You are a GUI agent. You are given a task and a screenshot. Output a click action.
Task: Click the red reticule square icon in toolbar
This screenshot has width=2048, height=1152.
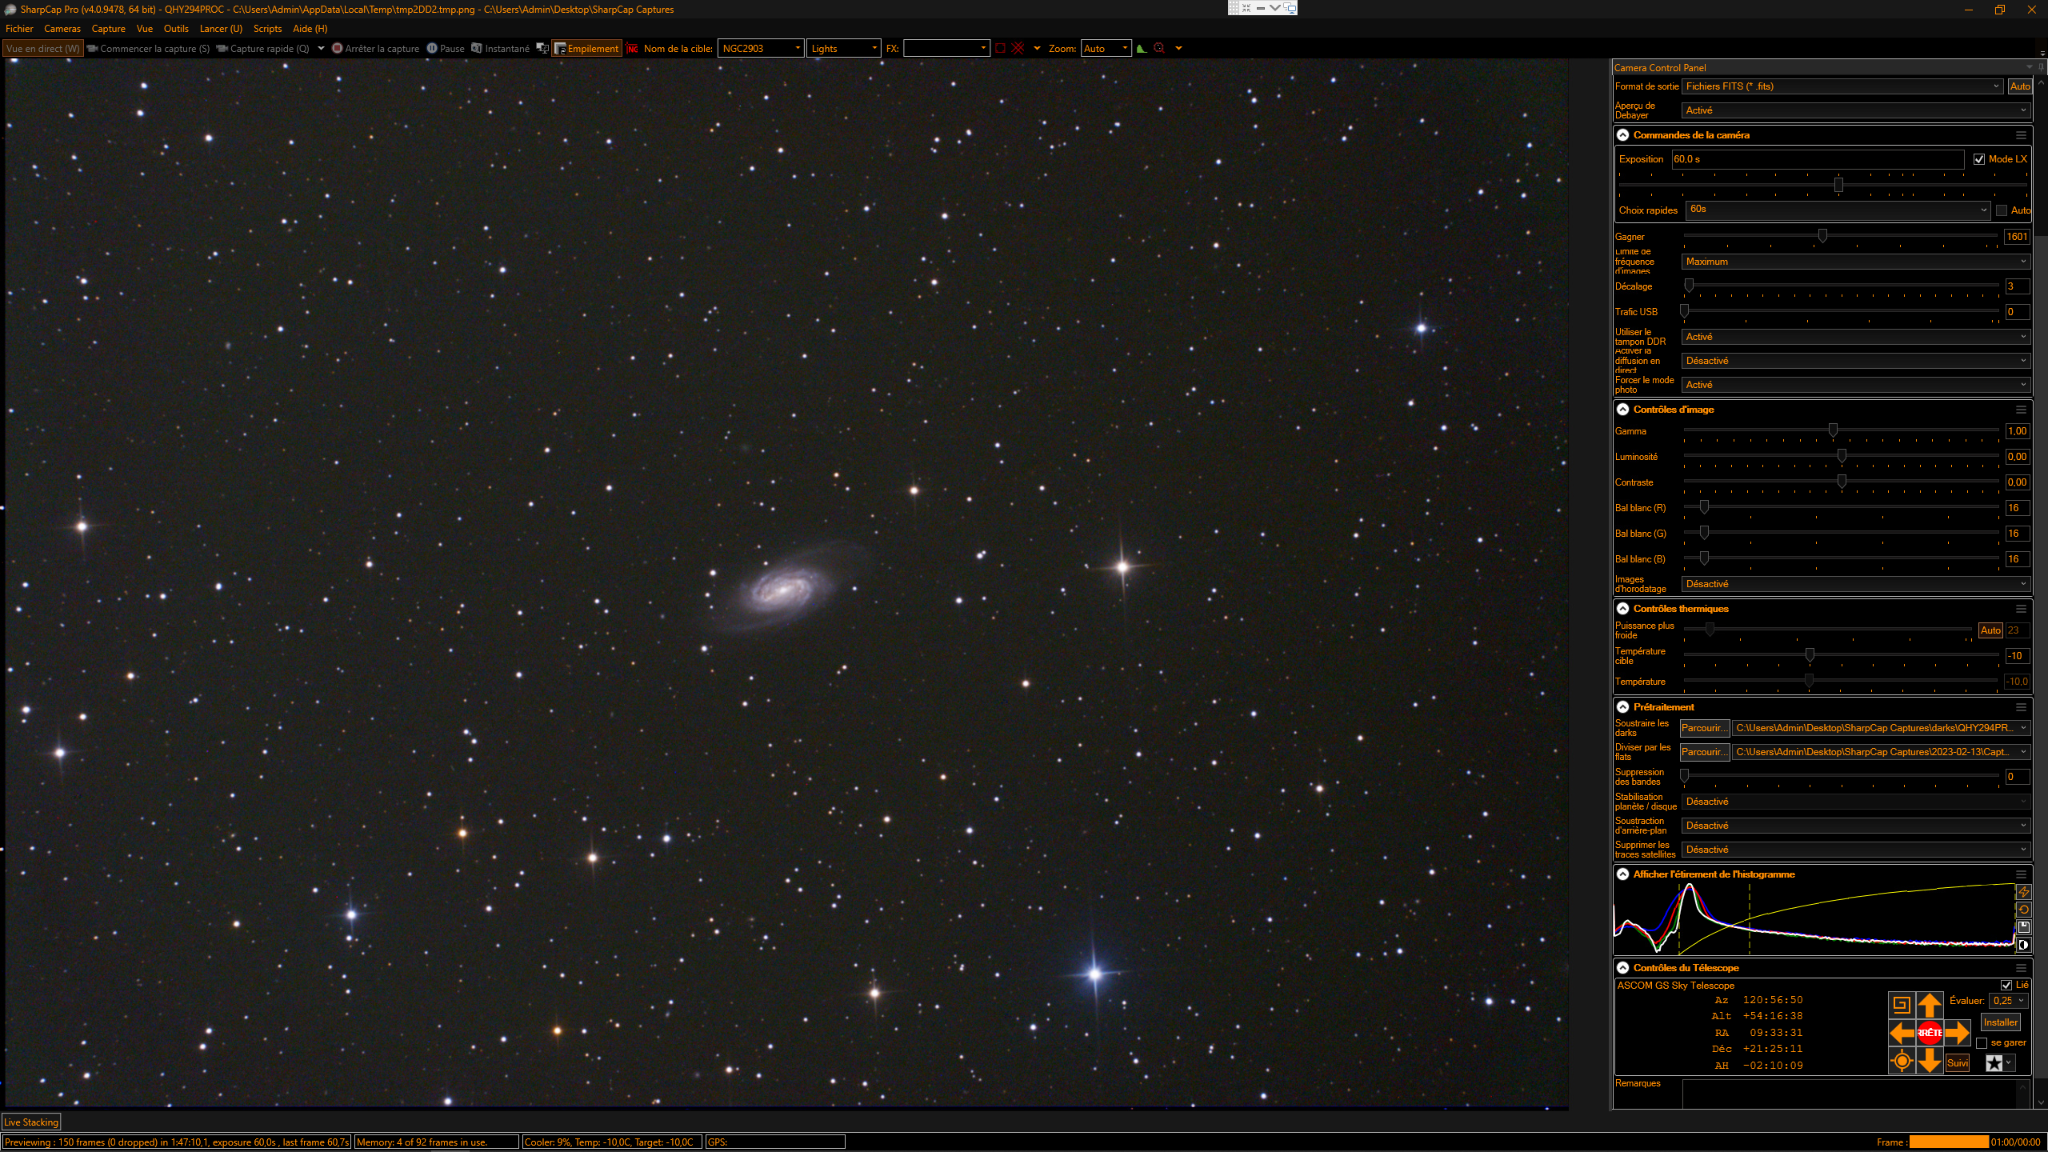(x=1000, y=48)
